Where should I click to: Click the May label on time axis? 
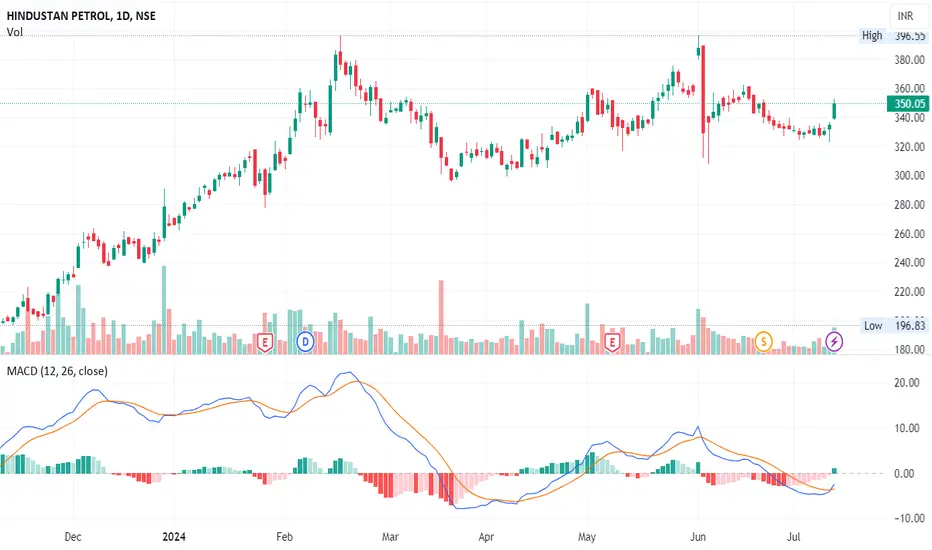(x=587, y=537)
